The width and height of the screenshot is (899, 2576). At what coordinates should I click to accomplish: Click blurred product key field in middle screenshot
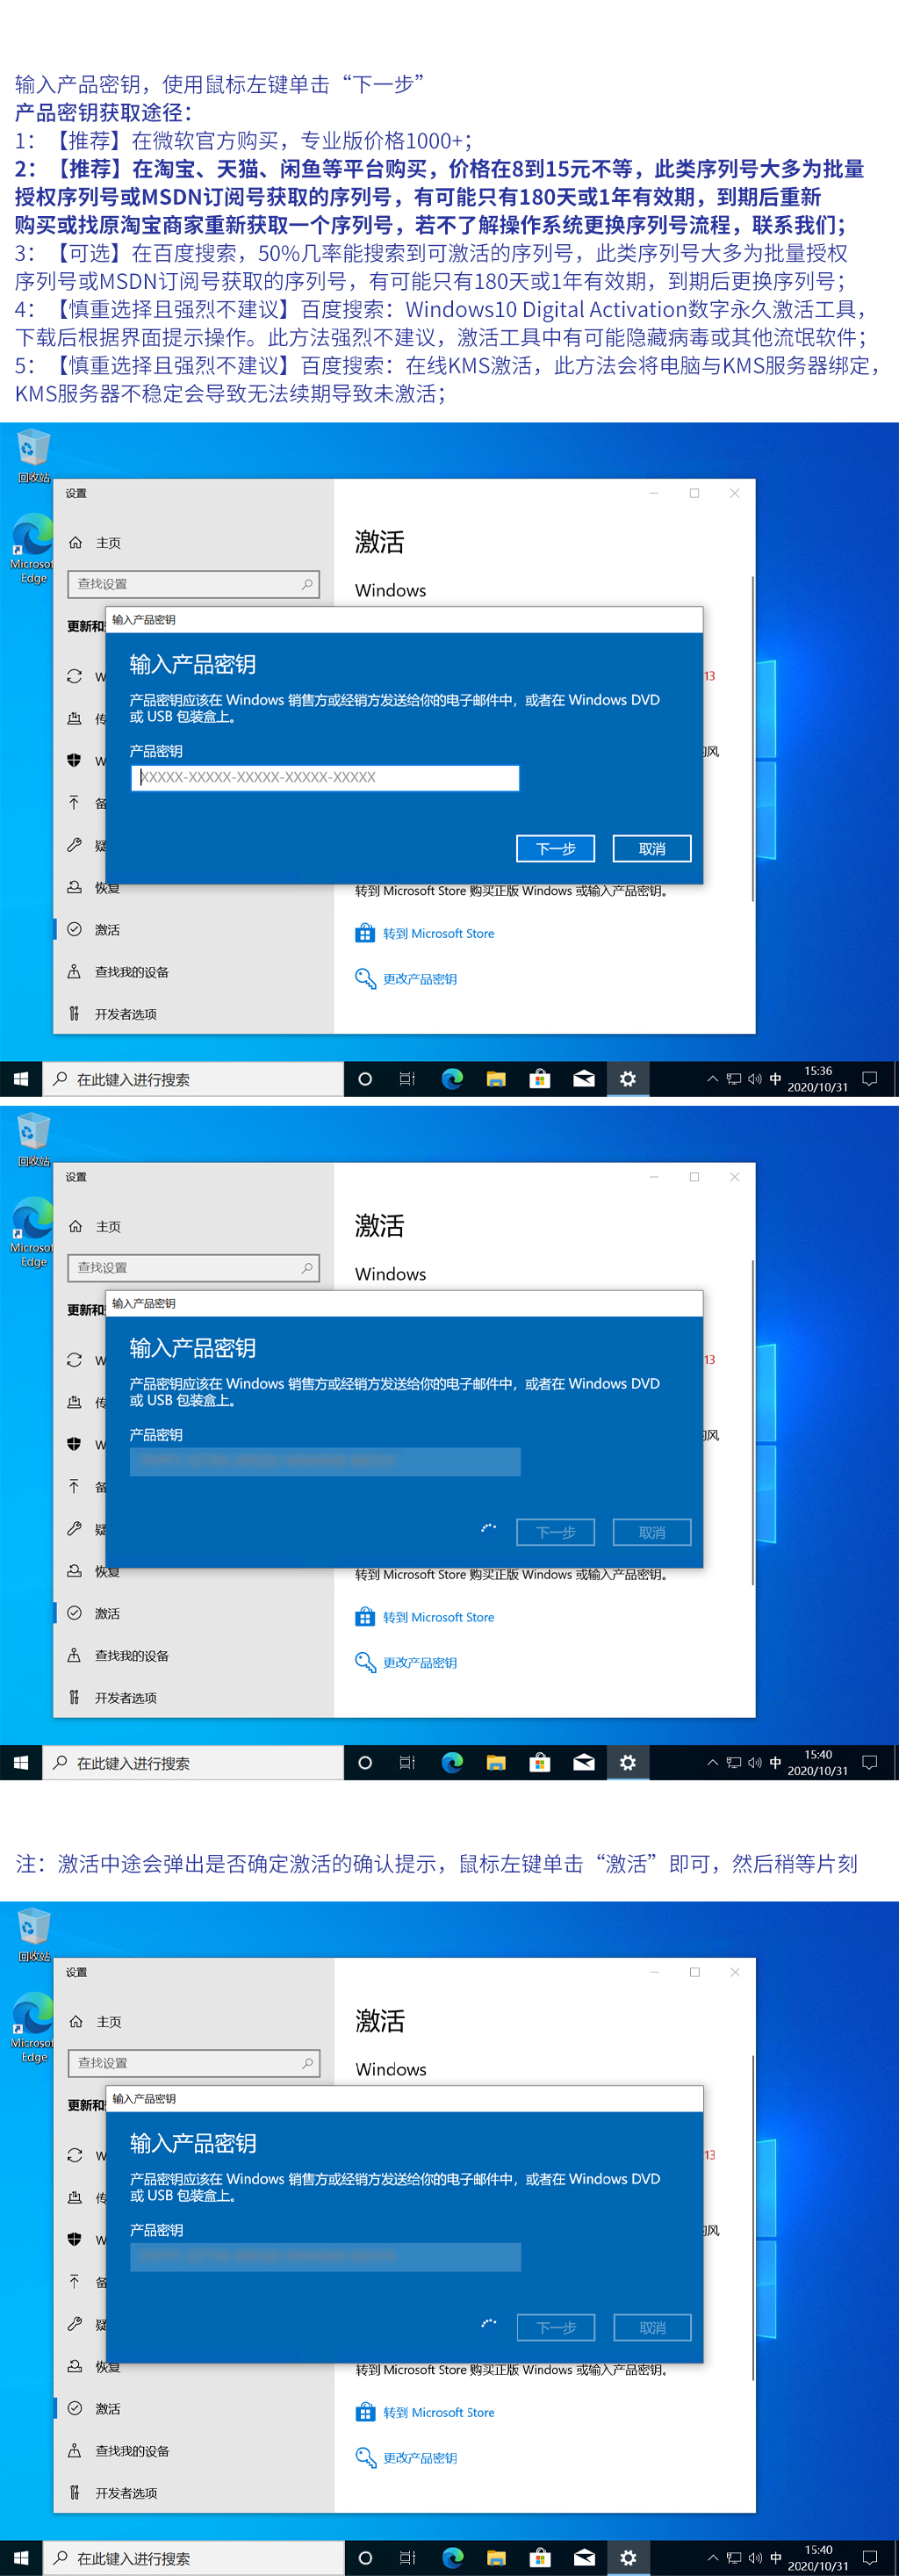pyautogui.click(x=325, y=1462)
